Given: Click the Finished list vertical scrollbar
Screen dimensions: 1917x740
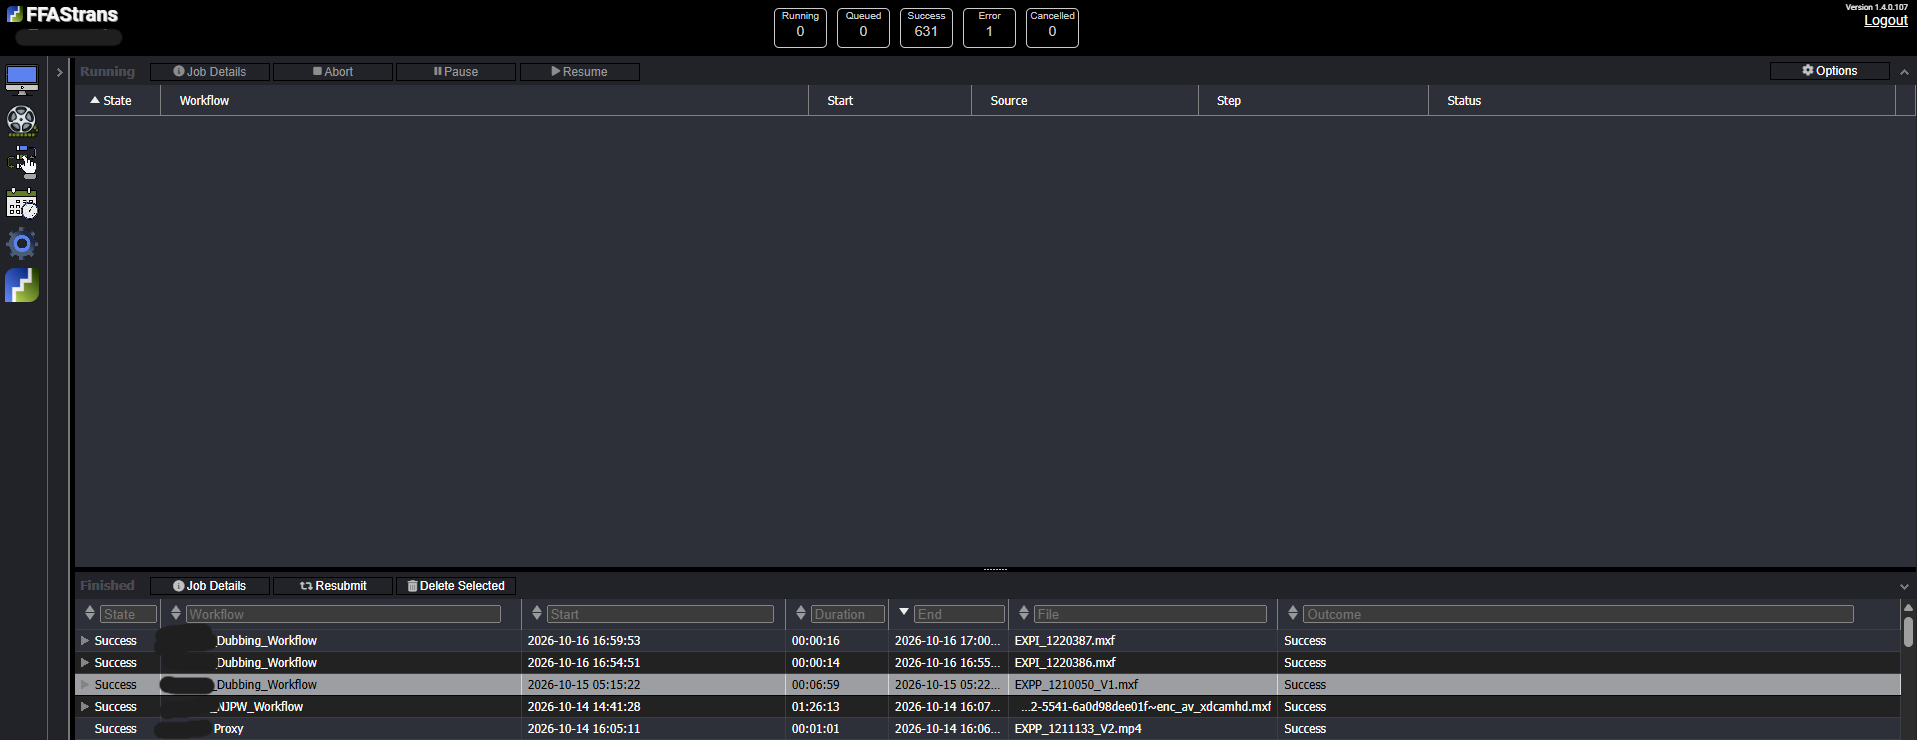Looking at the screenshot, I should click(1908, 632).
